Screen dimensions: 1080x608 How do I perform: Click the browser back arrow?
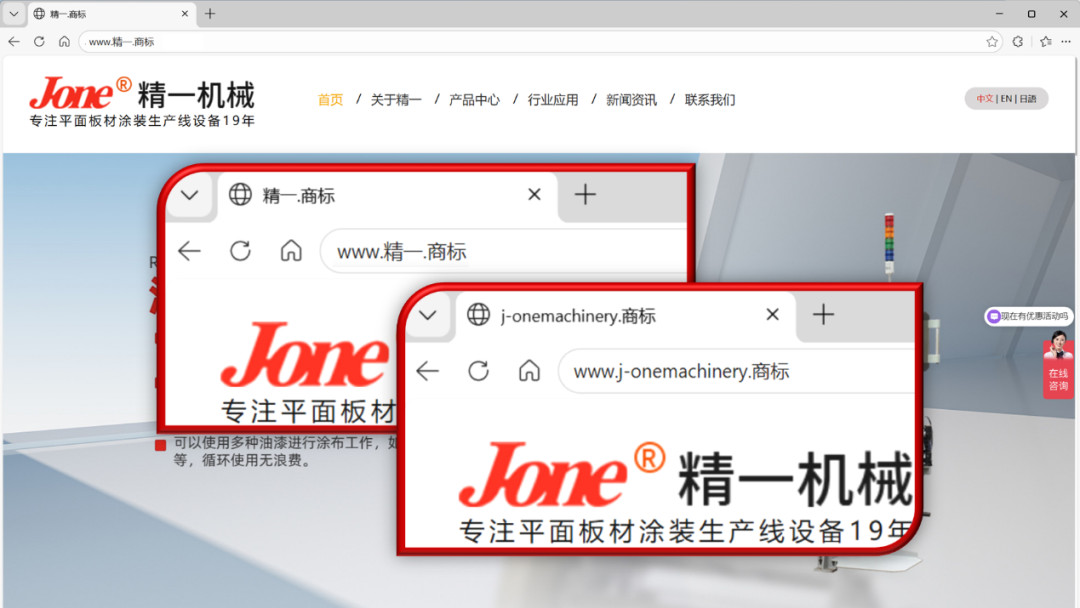tap(14, 41)
